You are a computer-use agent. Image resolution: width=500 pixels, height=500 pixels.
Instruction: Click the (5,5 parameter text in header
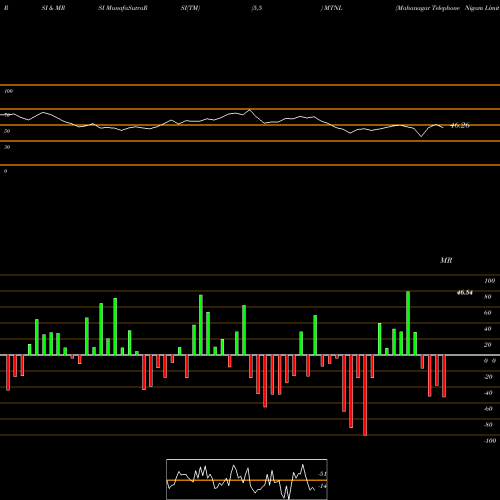(257, 8)
